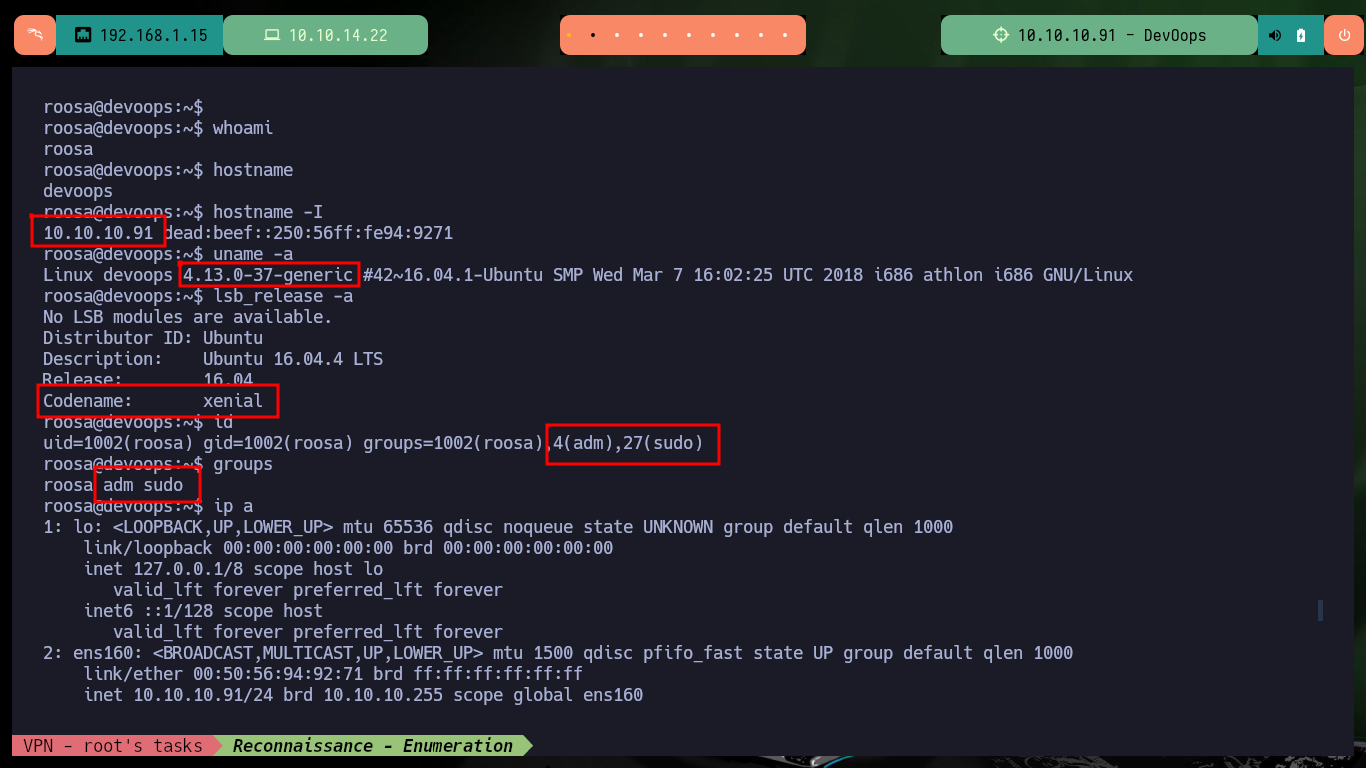Click the "lsb_release -a" command
Image resolution: width=1366 pixels, height=768 pixels.
tap(283, 296)
